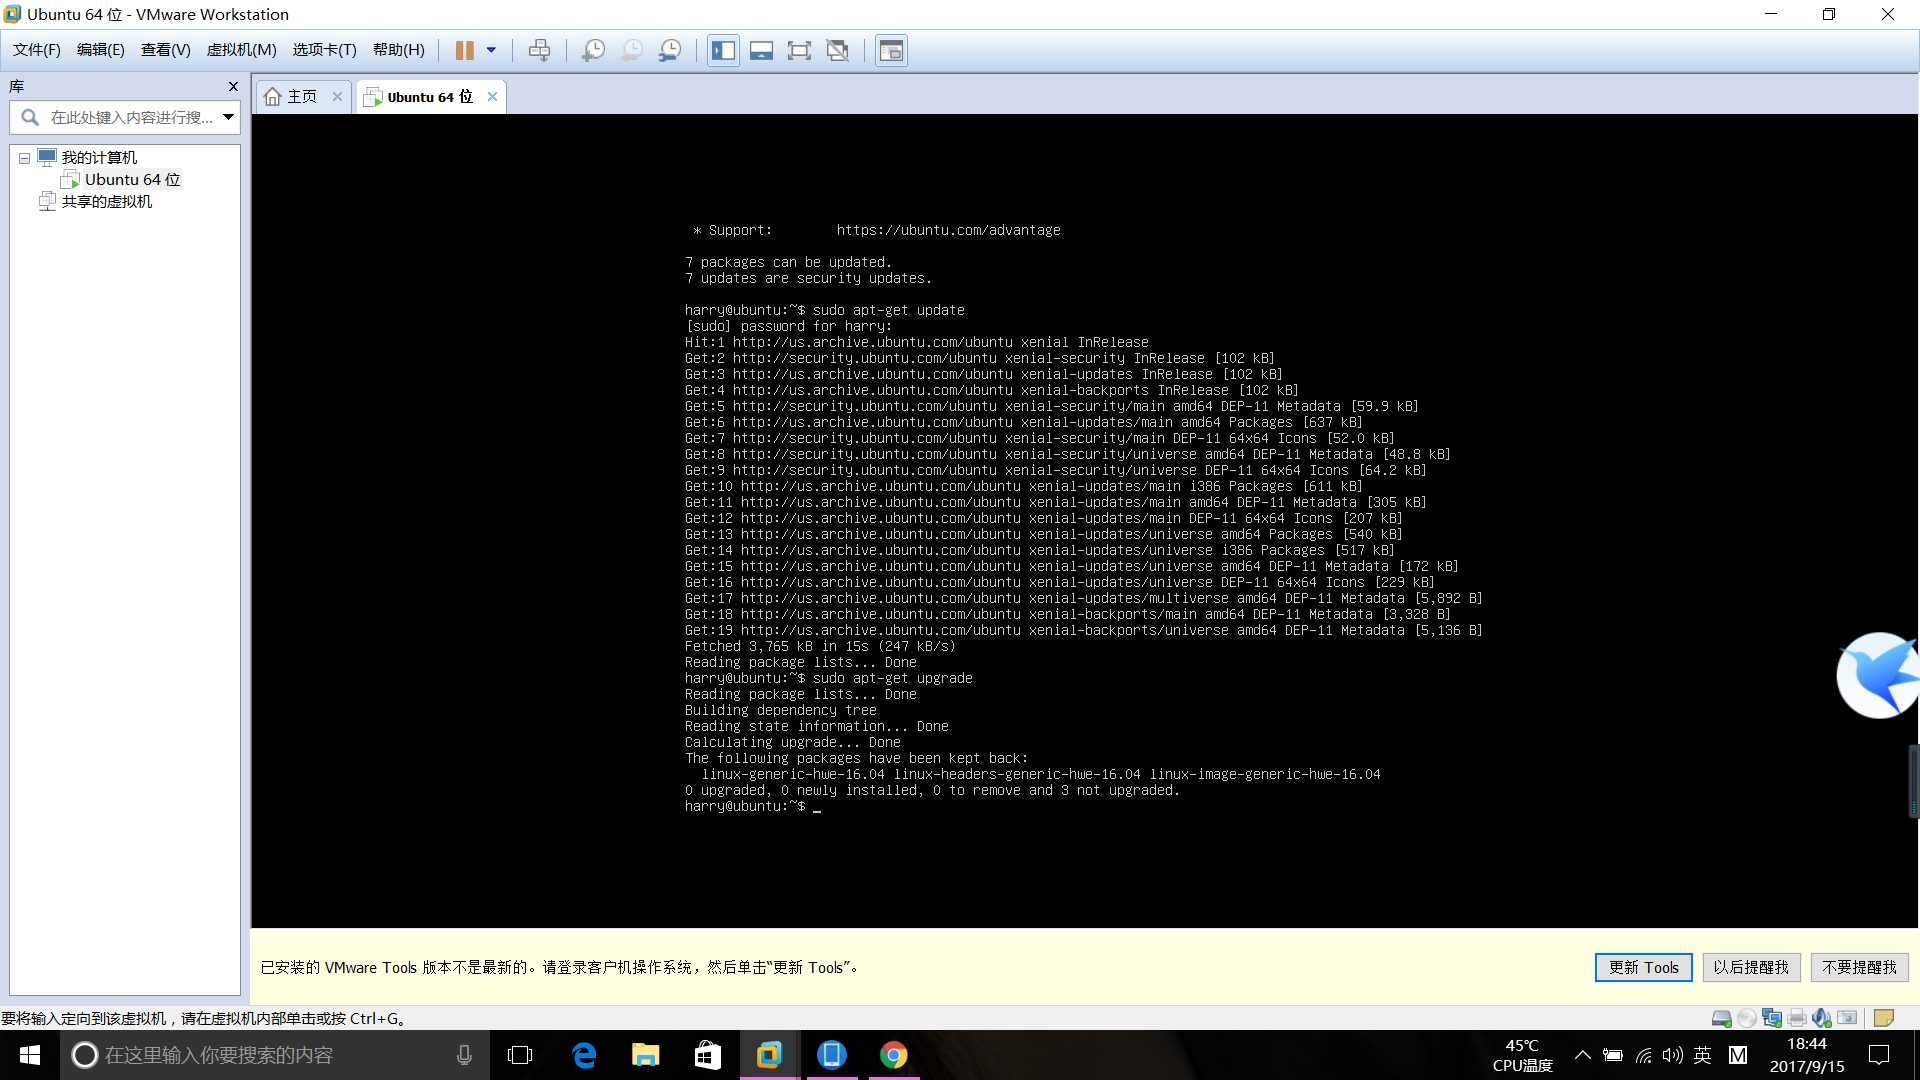Image resolution: width=1920 pixels, height=1080 pixels.
Task: Click the M input method tray icon
Action: tap(1738, 1055)
